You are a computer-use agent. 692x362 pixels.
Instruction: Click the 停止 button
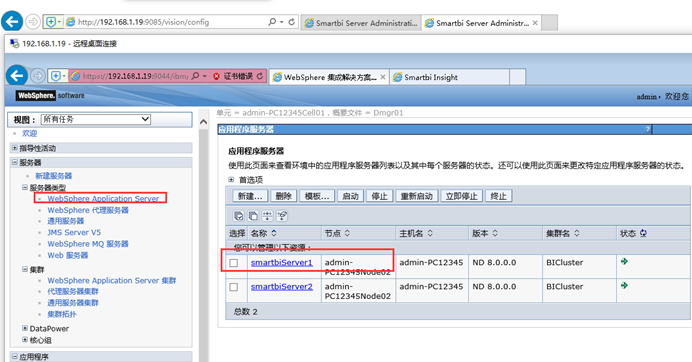click(x=380, y=196)
